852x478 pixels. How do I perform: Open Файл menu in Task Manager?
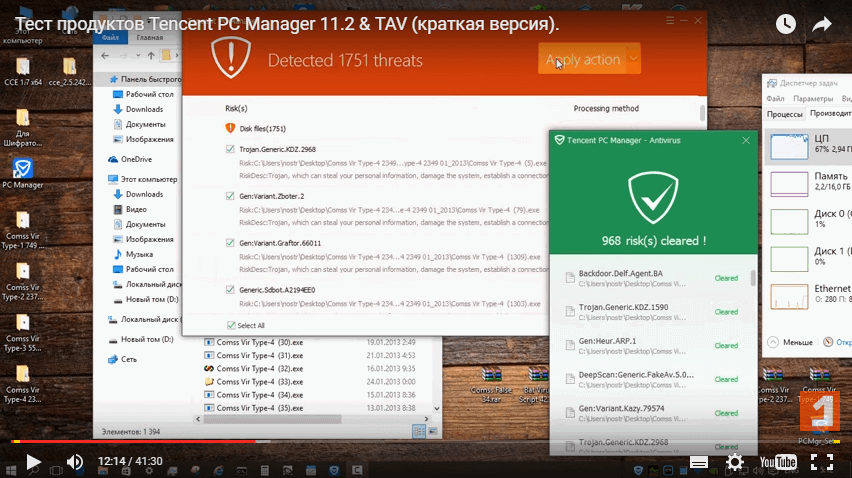[x=775, y=98]
